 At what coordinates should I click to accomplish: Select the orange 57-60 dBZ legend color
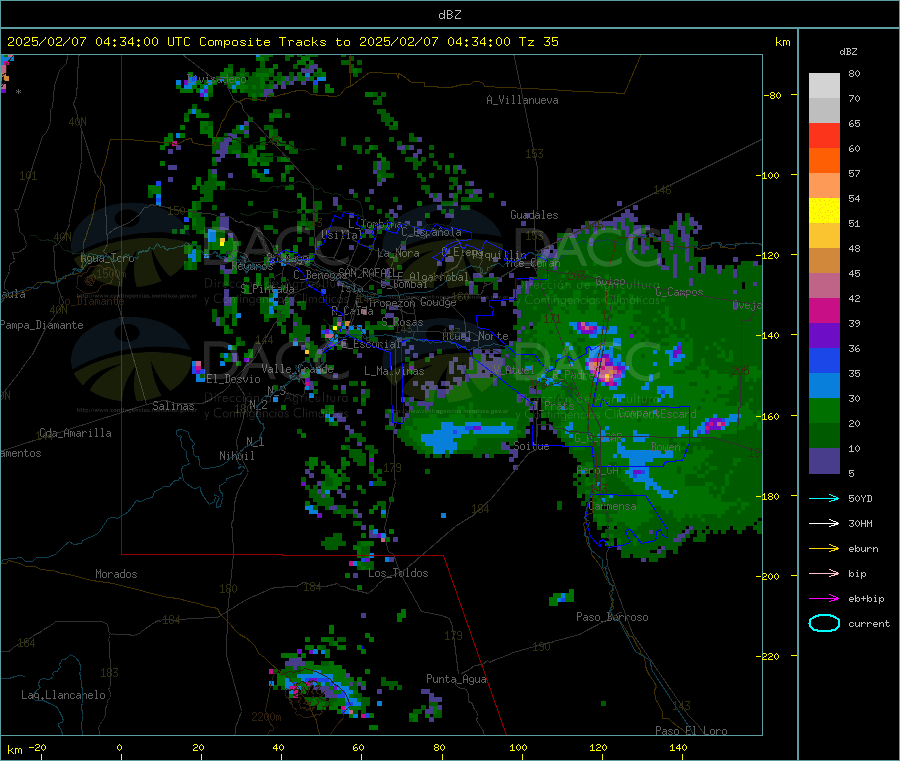pyautogui.click(x=824, y=161)
